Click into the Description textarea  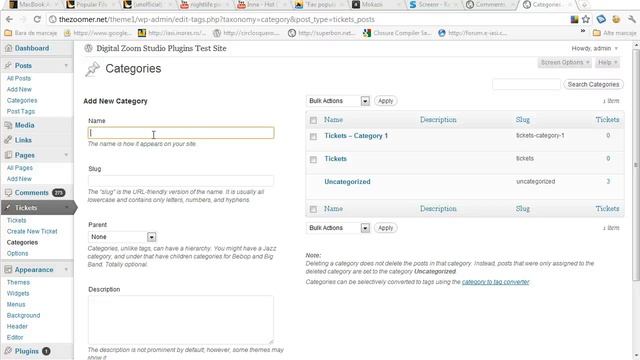pos(181,320)
